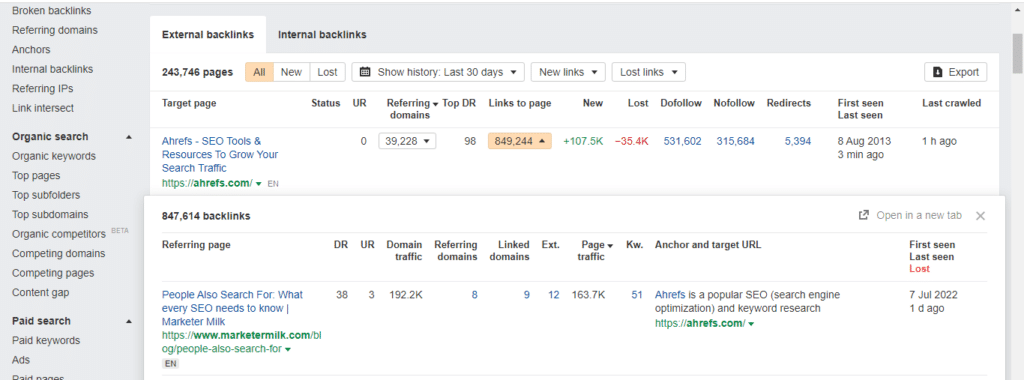This screenshot has width=1024, height=380.
Task: Switch to External backlinks tab
Action: (208, 35)
